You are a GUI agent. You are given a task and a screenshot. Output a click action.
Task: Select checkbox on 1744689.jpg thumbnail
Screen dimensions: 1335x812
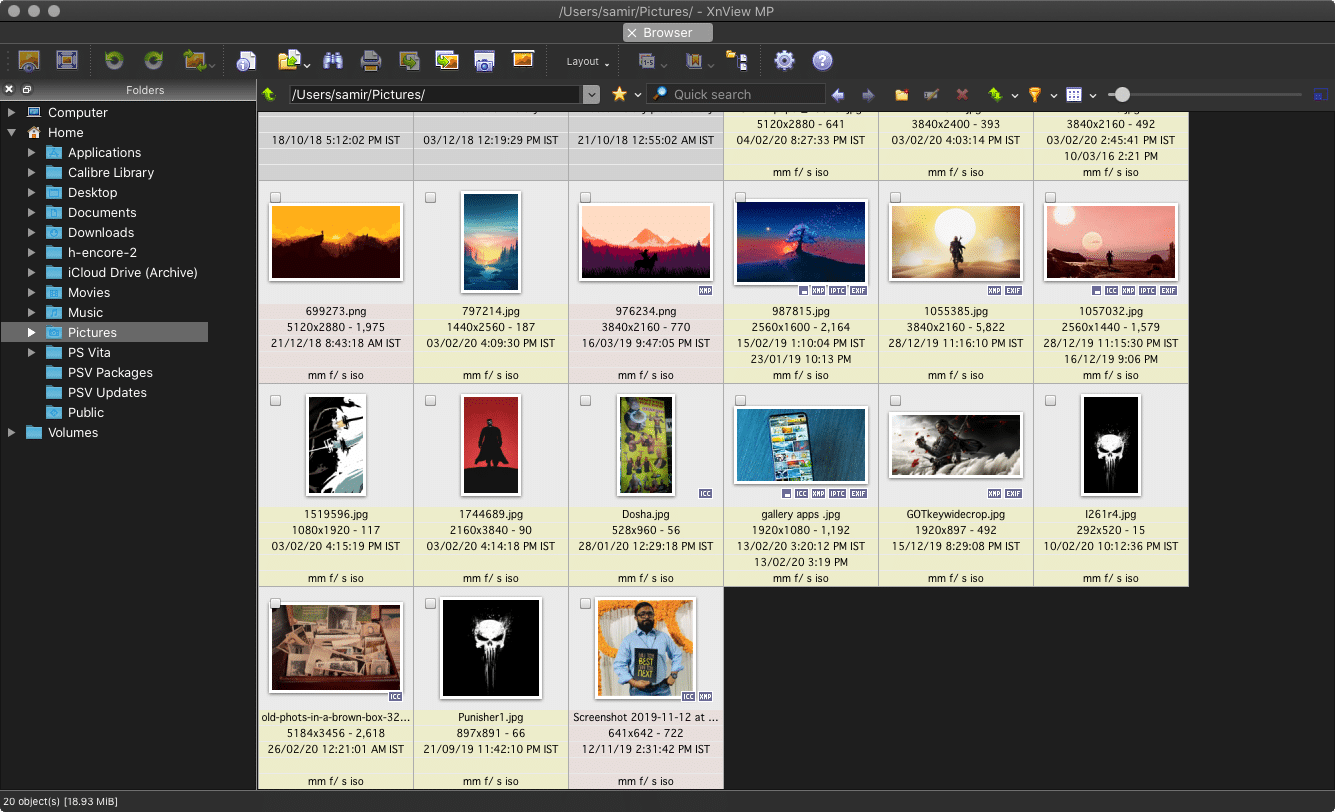click(431, 401)
